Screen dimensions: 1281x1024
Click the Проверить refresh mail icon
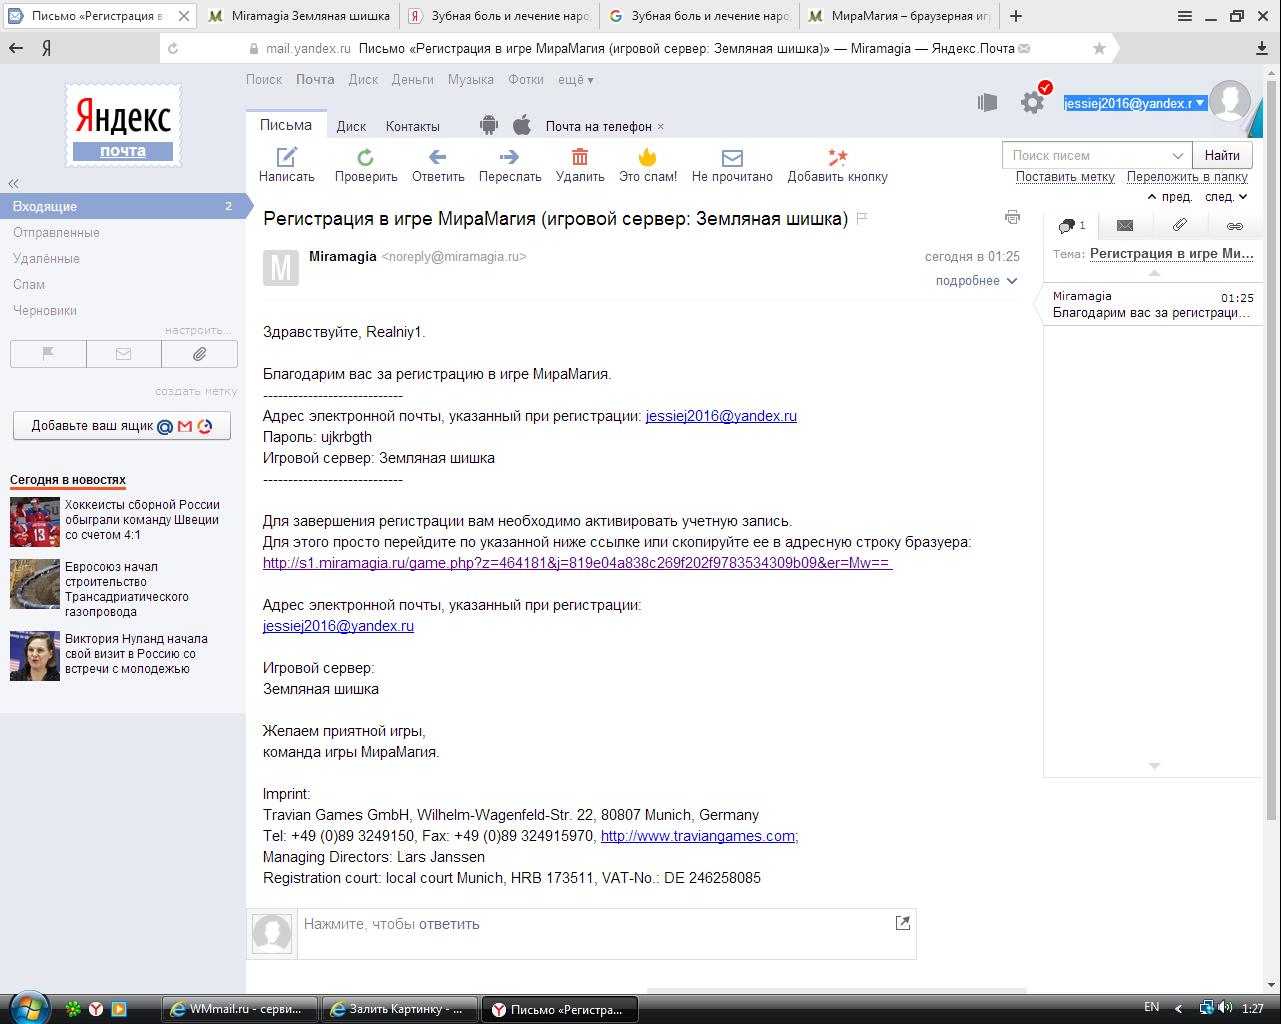coord(366,157)
